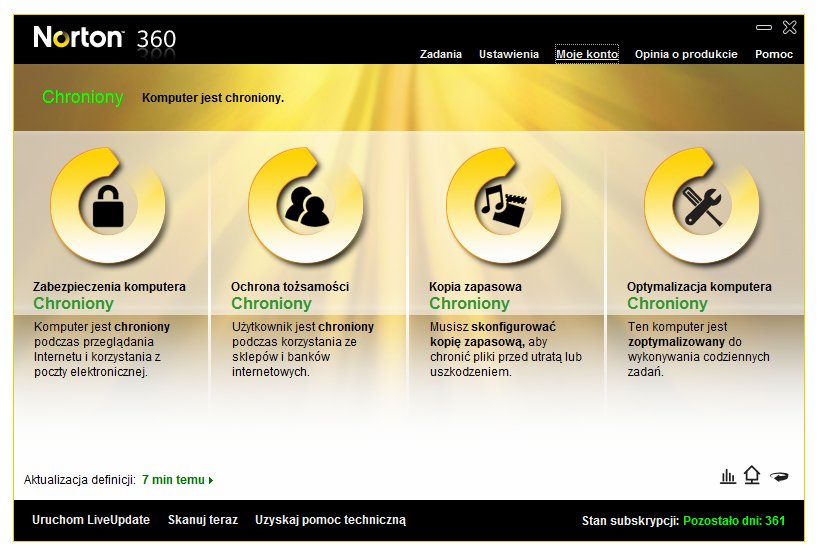Screen dimensions: 818x555
Task: Open the Ustawienia menu
Action: pyautogui.click(x=508, y=54)
